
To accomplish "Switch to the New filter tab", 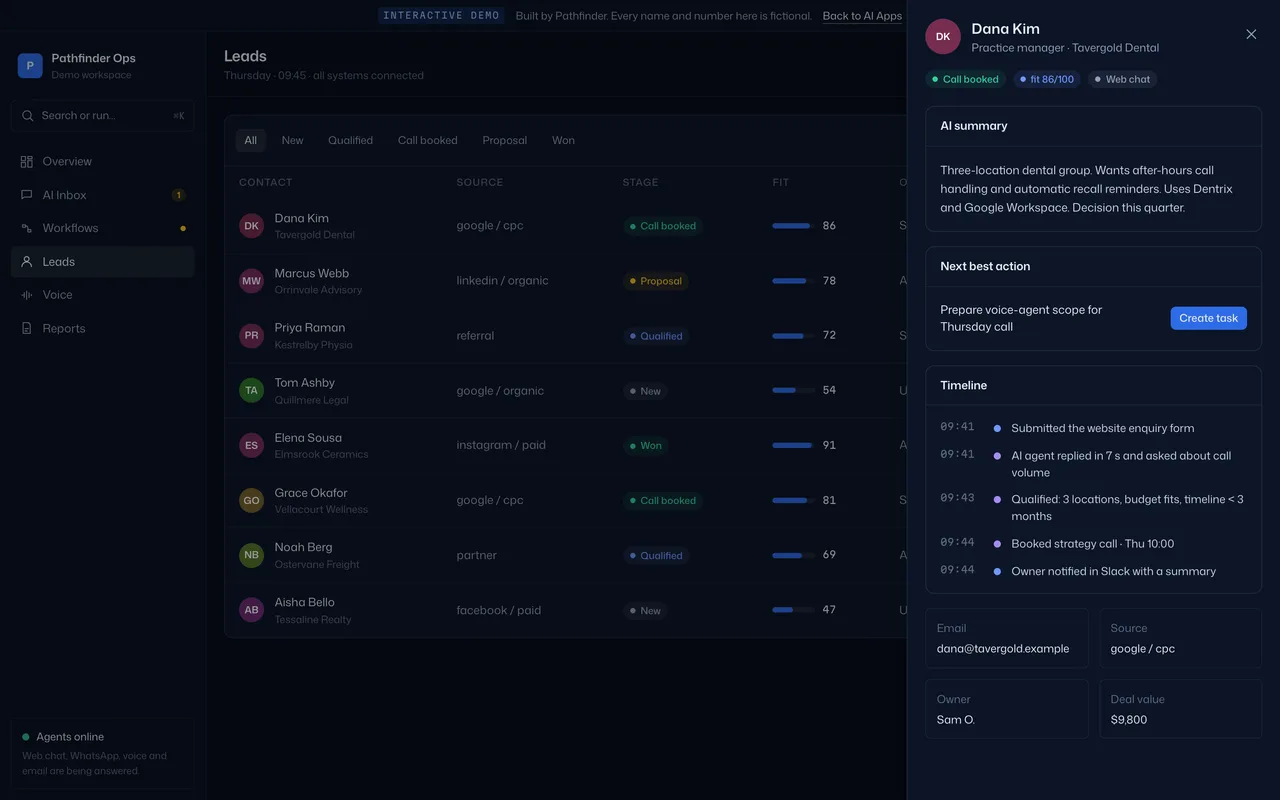I will click(292, 140).
